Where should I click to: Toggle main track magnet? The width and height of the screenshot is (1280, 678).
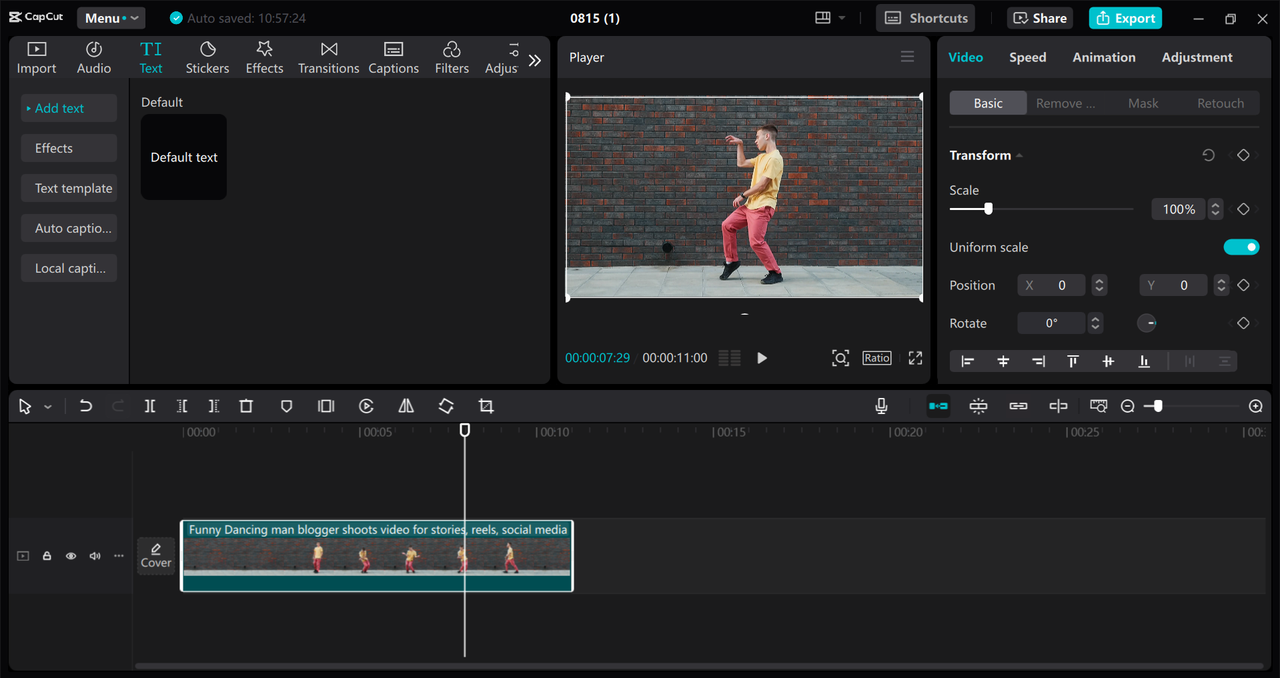938,406
